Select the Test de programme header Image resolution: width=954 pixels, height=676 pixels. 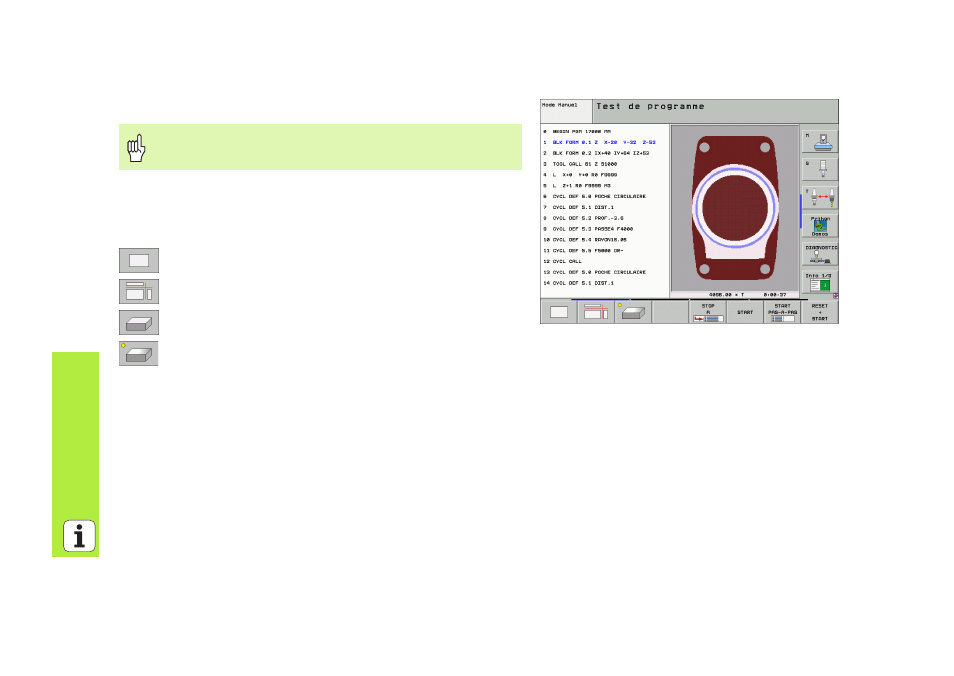click(x=650, y=106)
